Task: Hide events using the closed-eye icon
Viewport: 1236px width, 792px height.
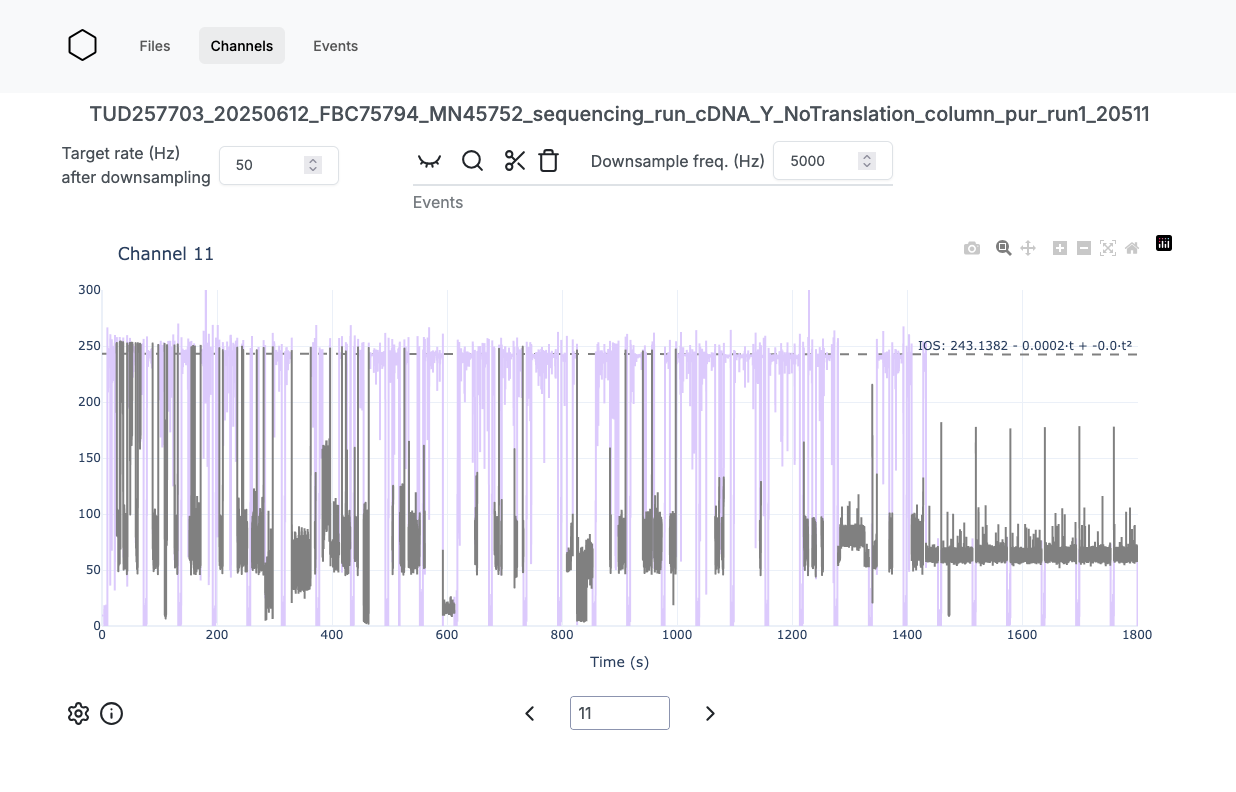Action: 429,160
